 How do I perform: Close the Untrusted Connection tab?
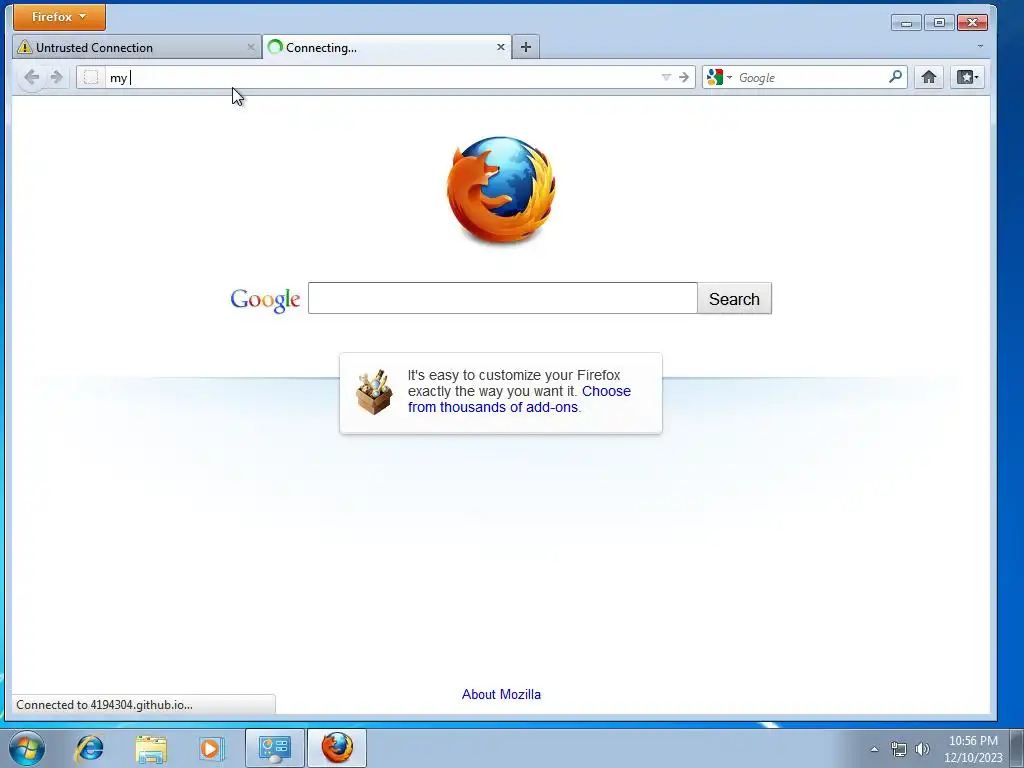coord(251,47)
